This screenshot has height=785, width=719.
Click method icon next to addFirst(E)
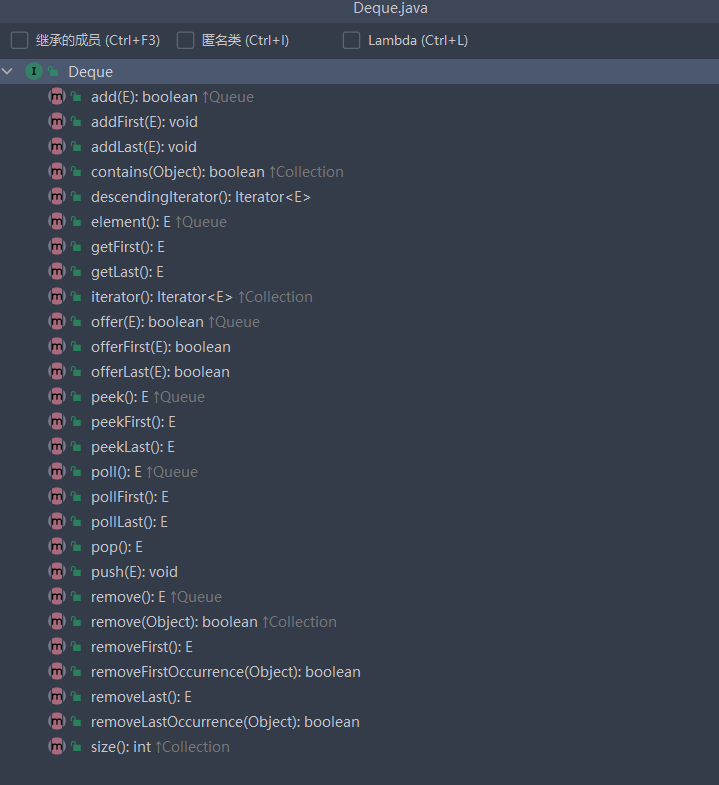[57, 122]
